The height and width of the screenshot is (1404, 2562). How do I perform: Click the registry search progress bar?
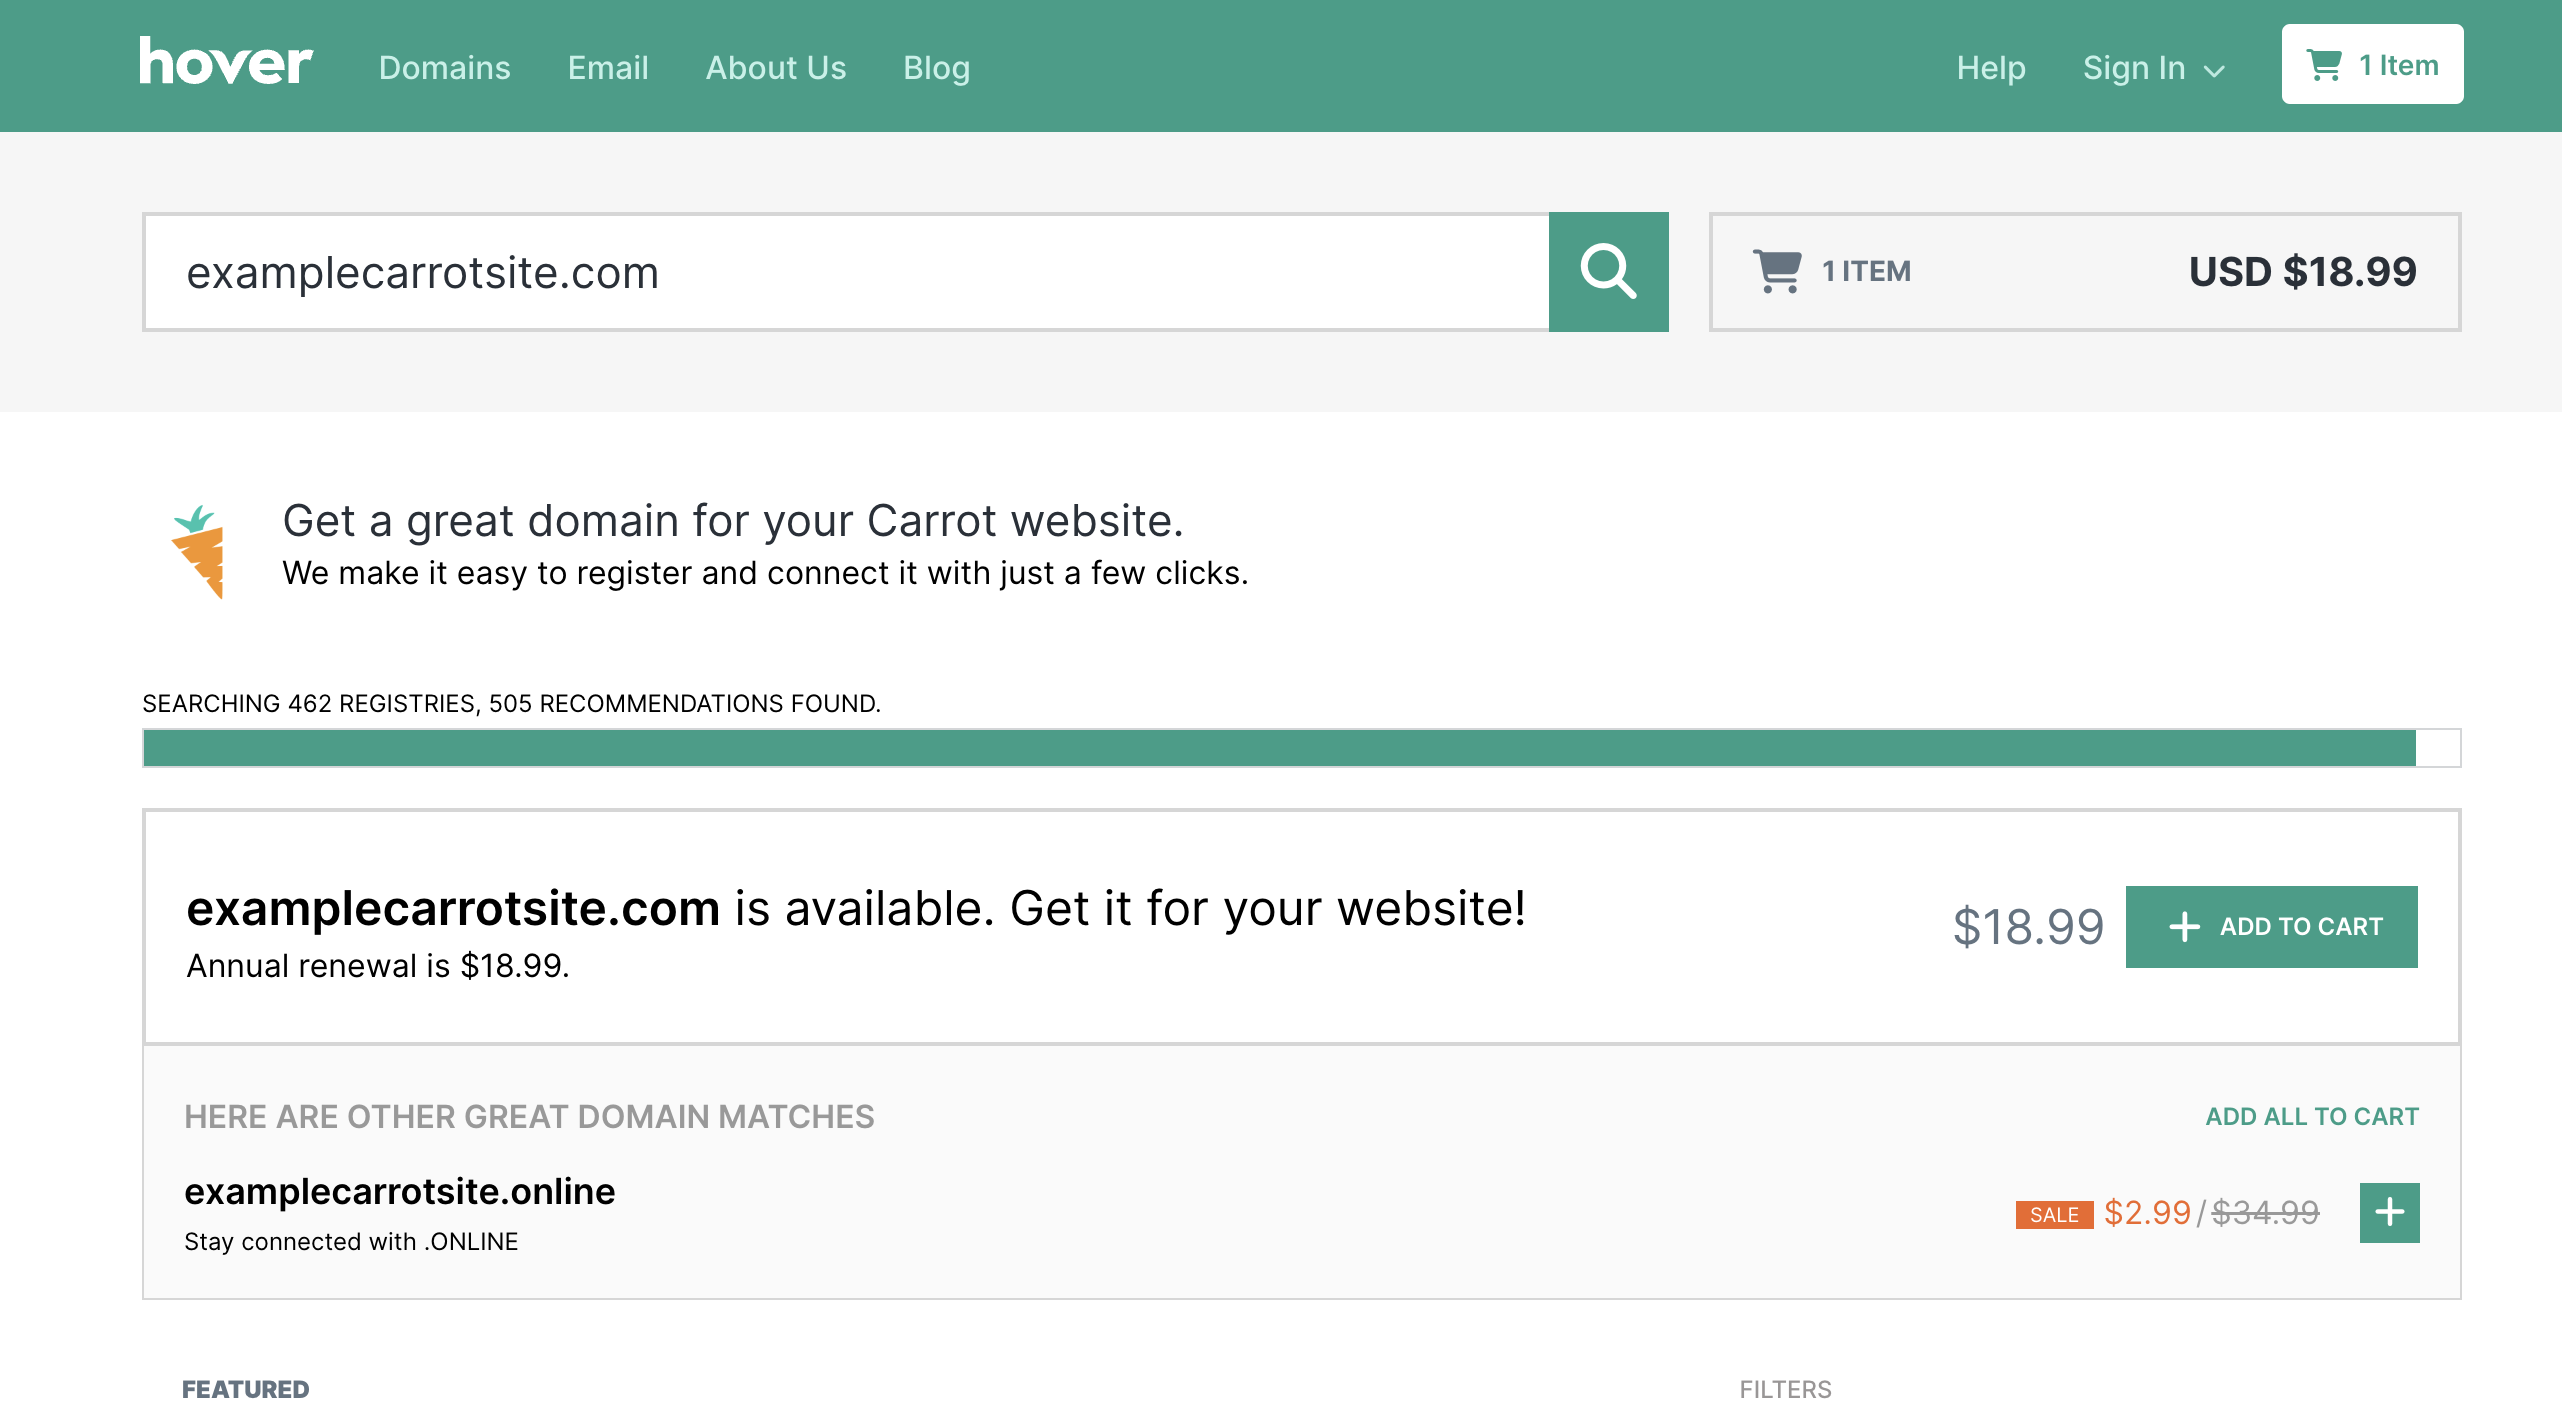pos(1301,748)
